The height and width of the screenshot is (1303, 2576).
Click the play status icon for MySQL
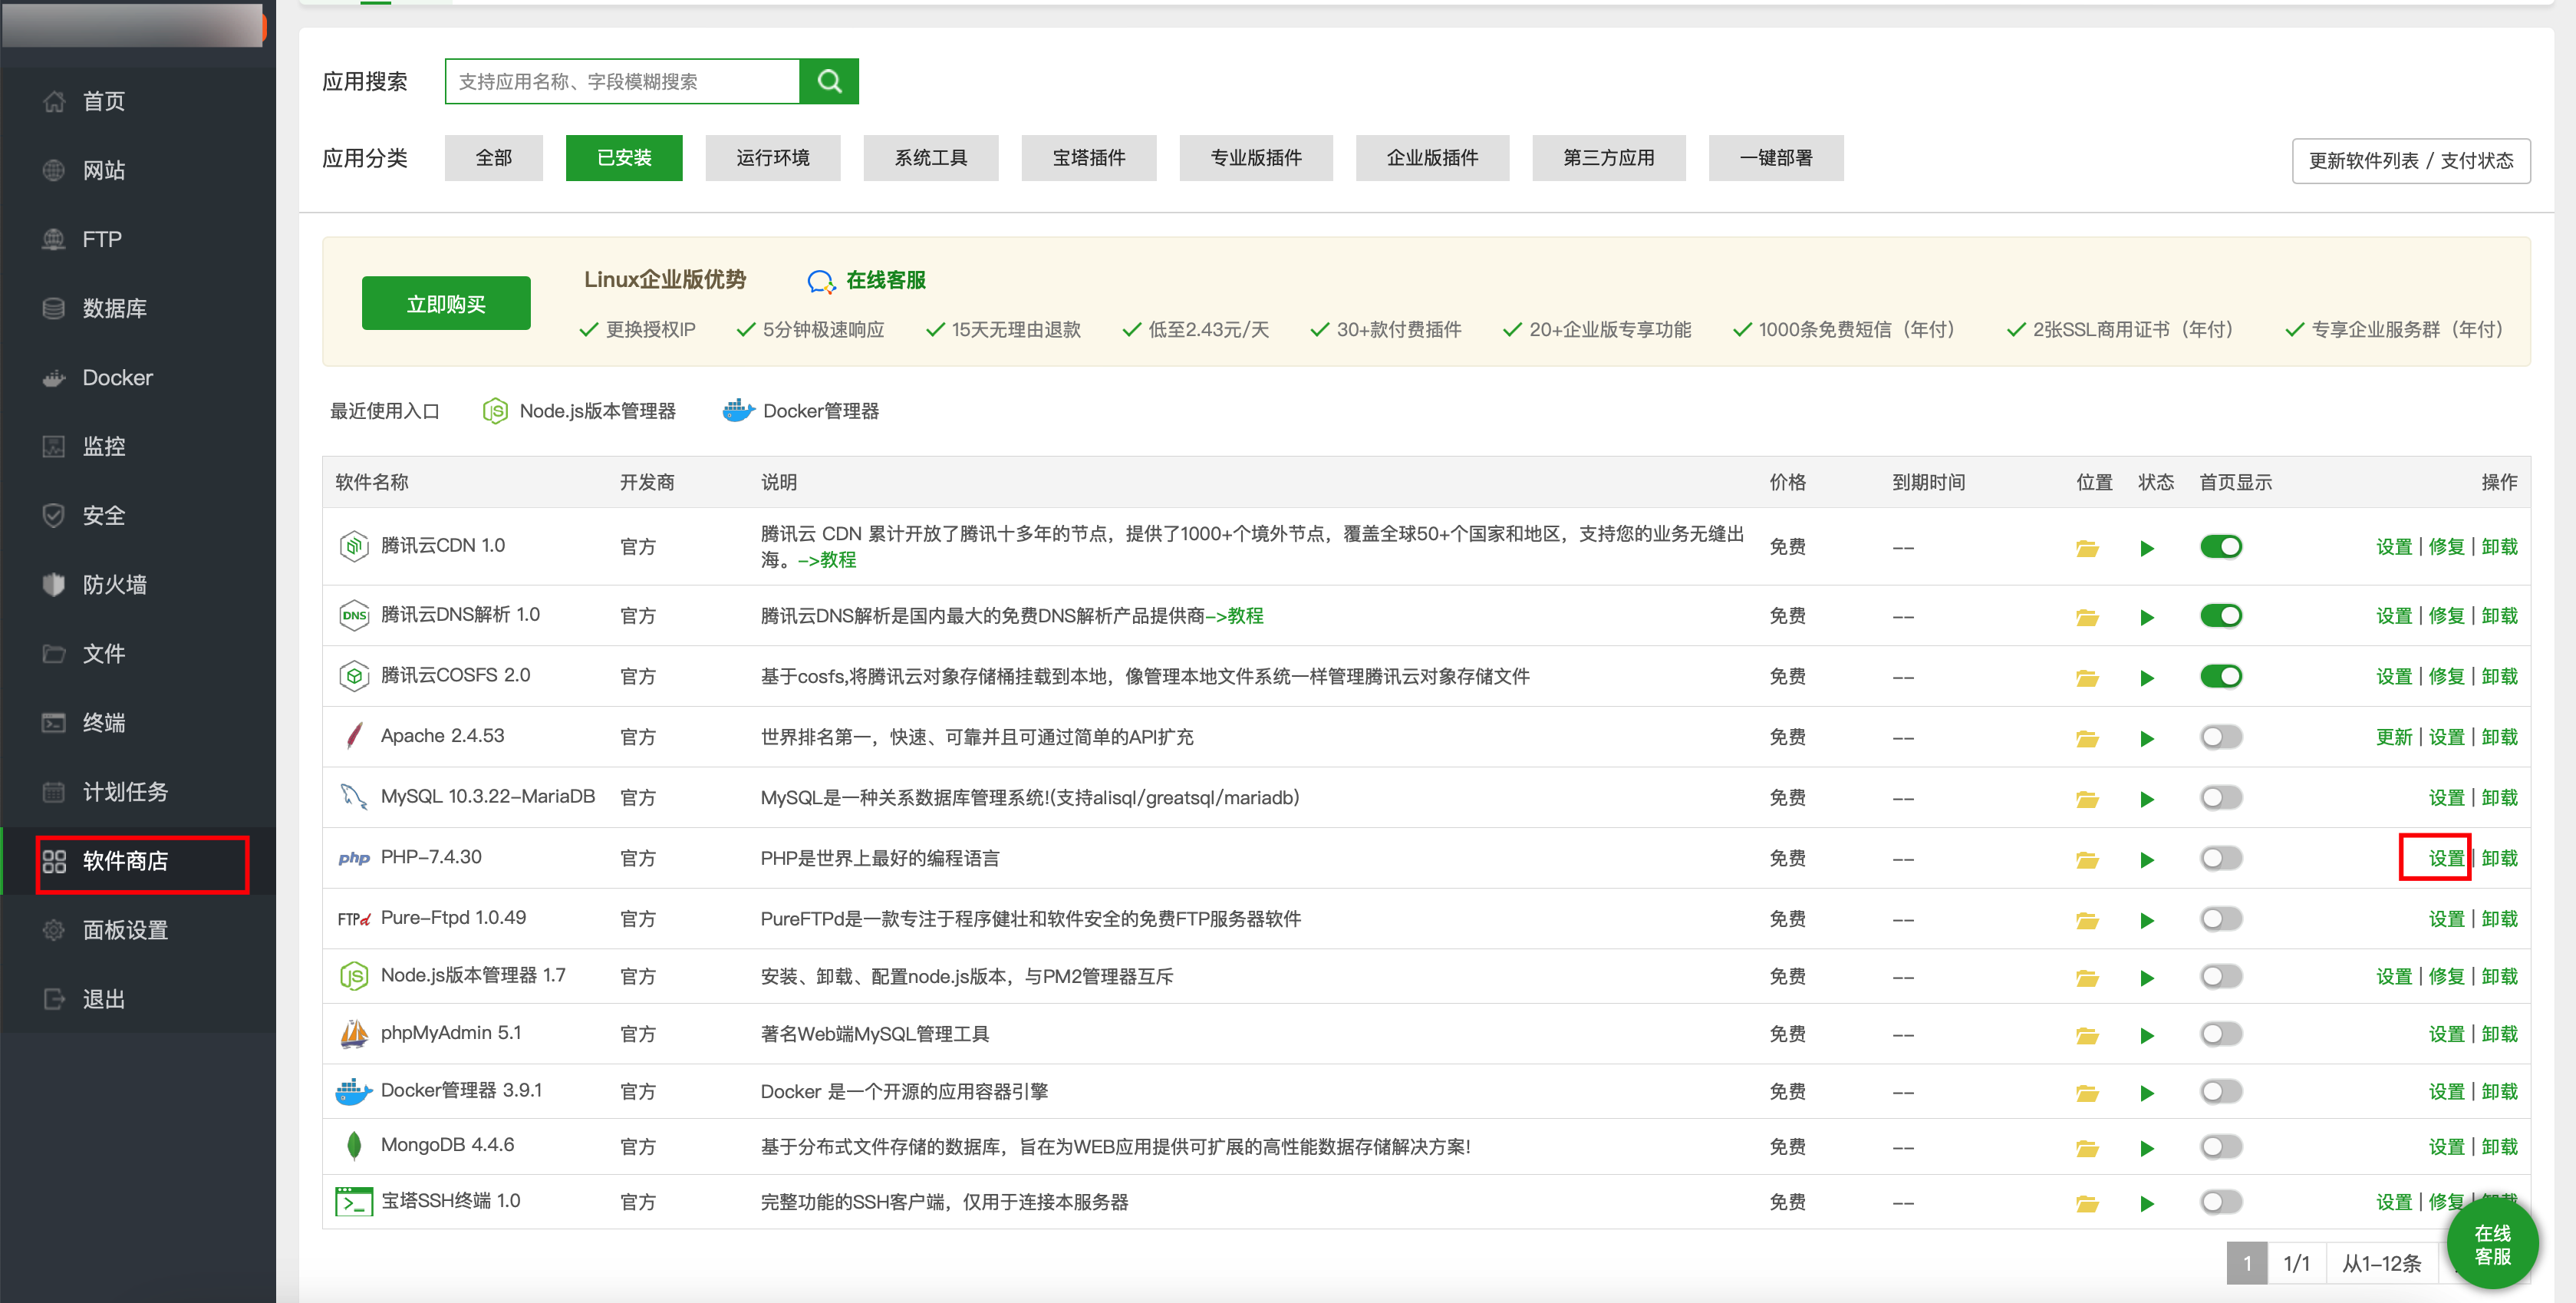(2146, 799)
